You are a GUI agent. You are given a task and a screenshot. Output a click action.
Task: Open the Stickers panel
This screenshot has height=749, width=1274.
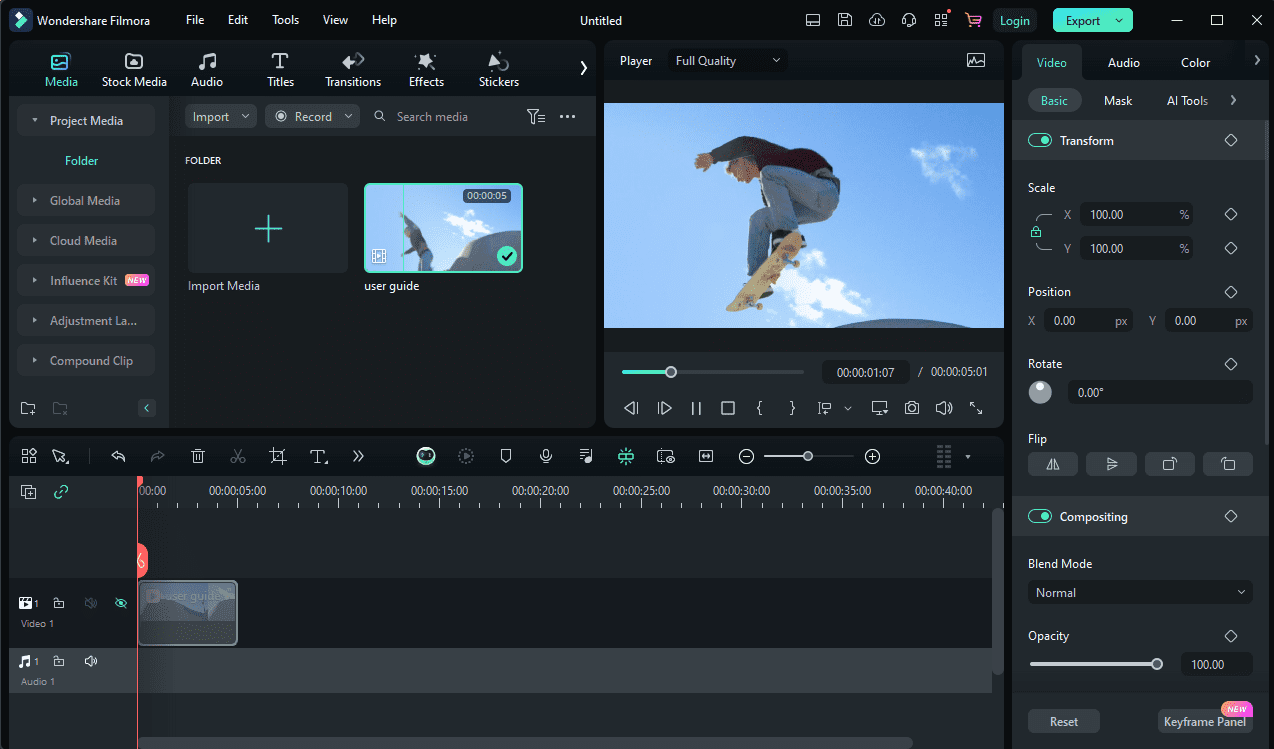click(x=497, y=68)
